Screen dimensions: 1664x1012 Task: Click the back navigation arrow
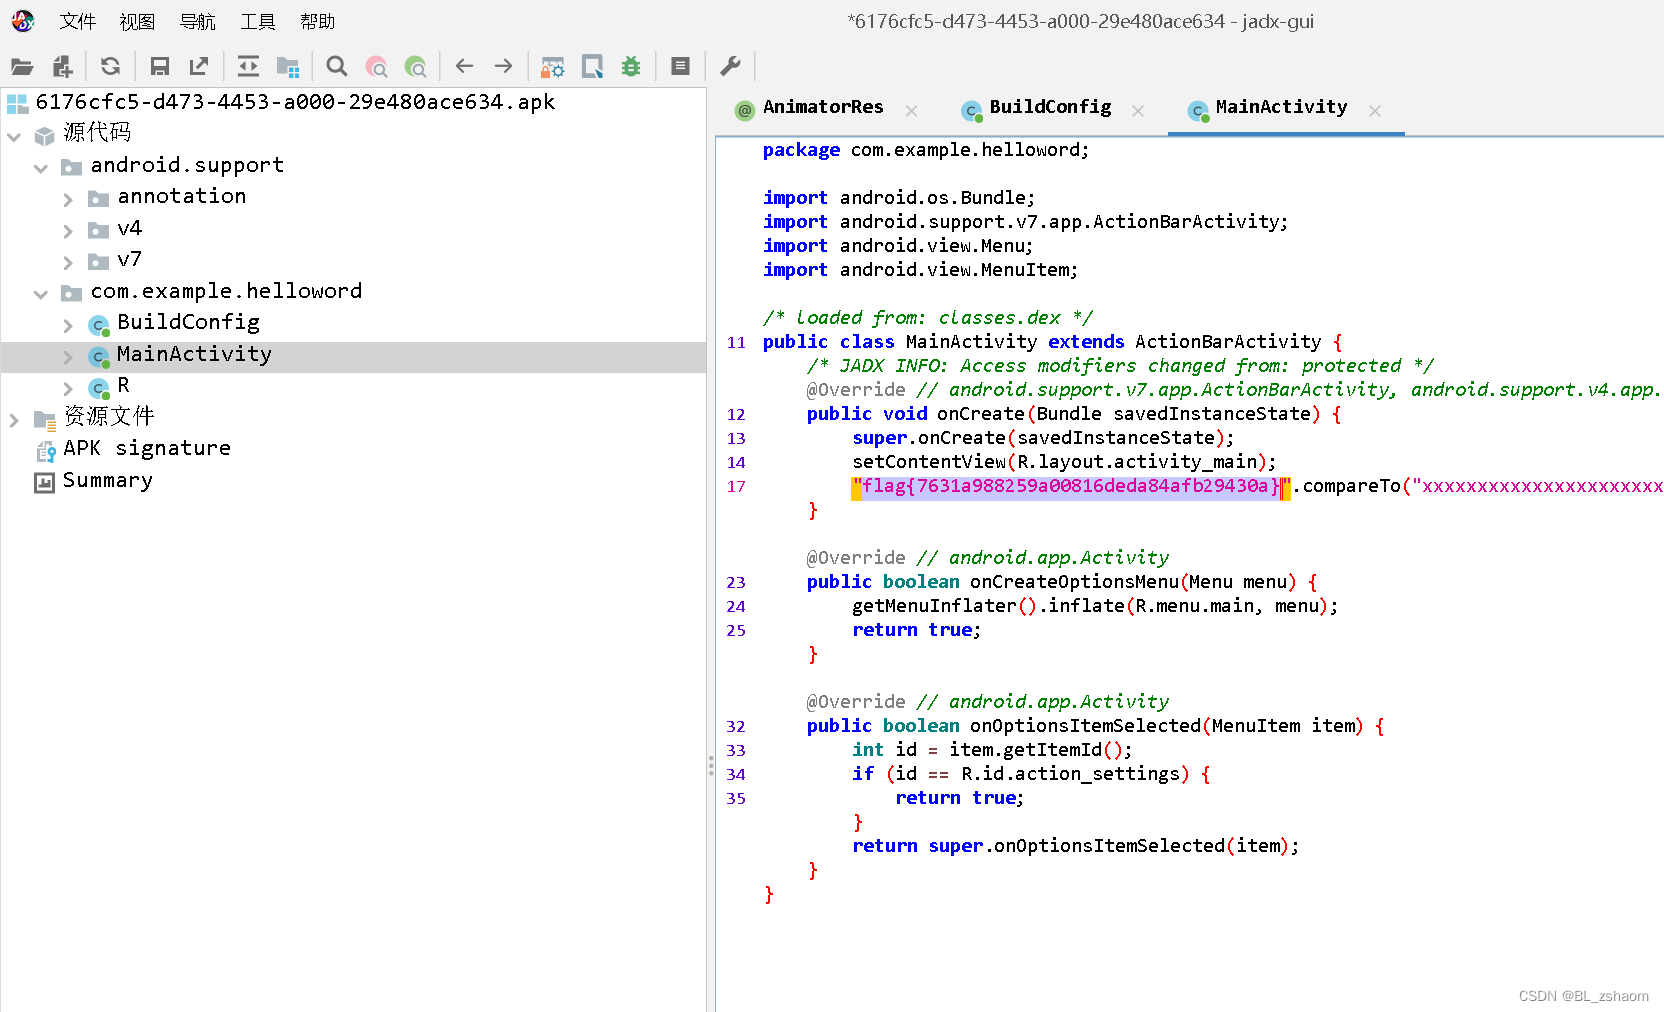(x=464, y=66)
